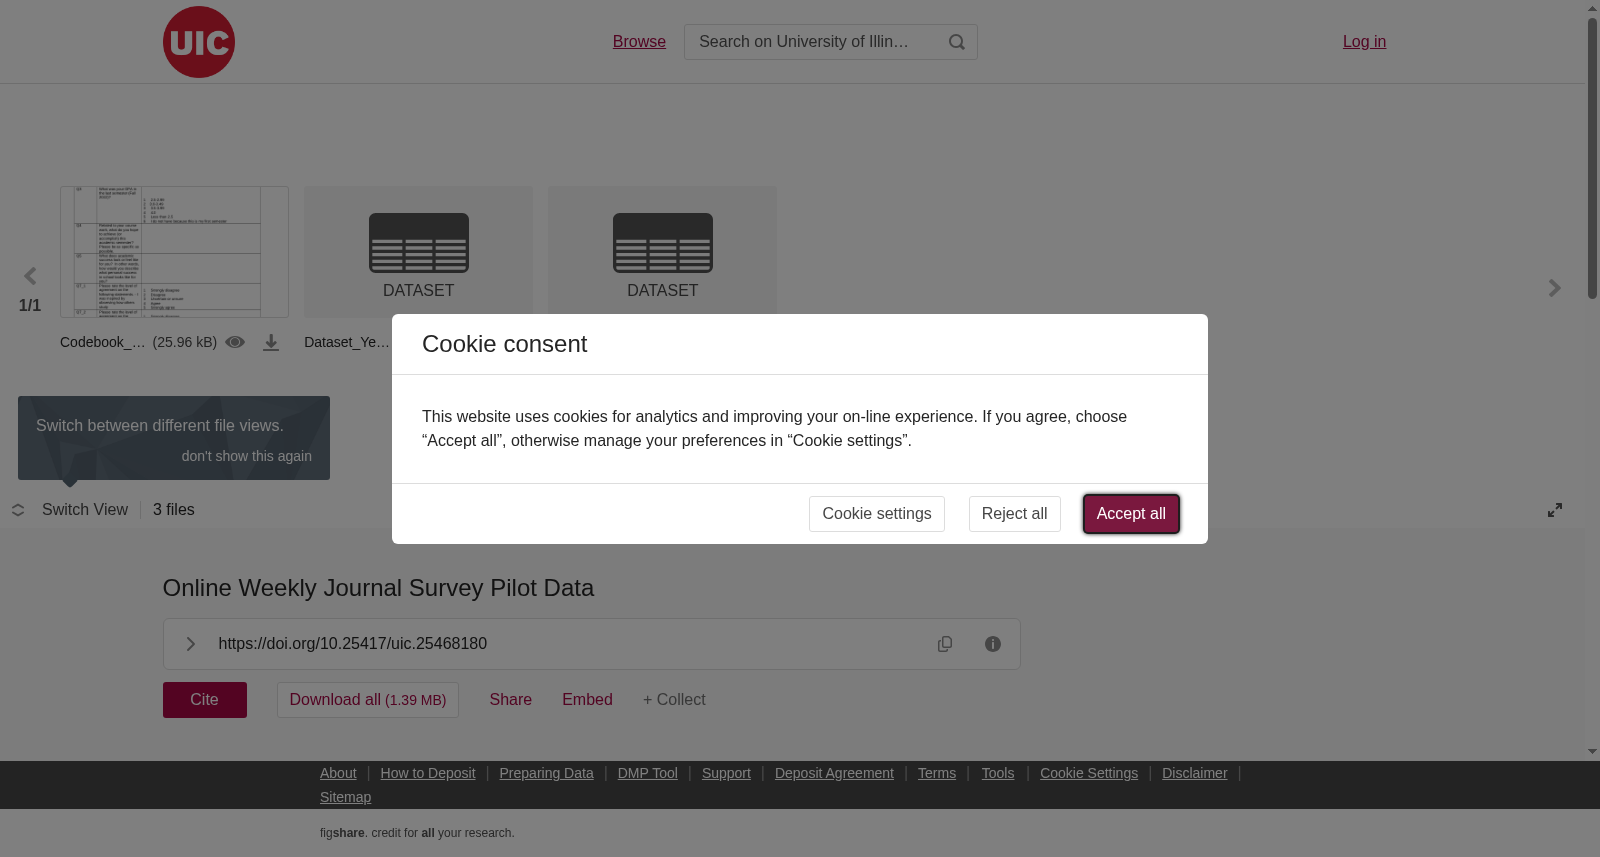Screen dimensions: 1600x857
Task: Preview Codebook file with eye icon
Action: pos(235,342)
